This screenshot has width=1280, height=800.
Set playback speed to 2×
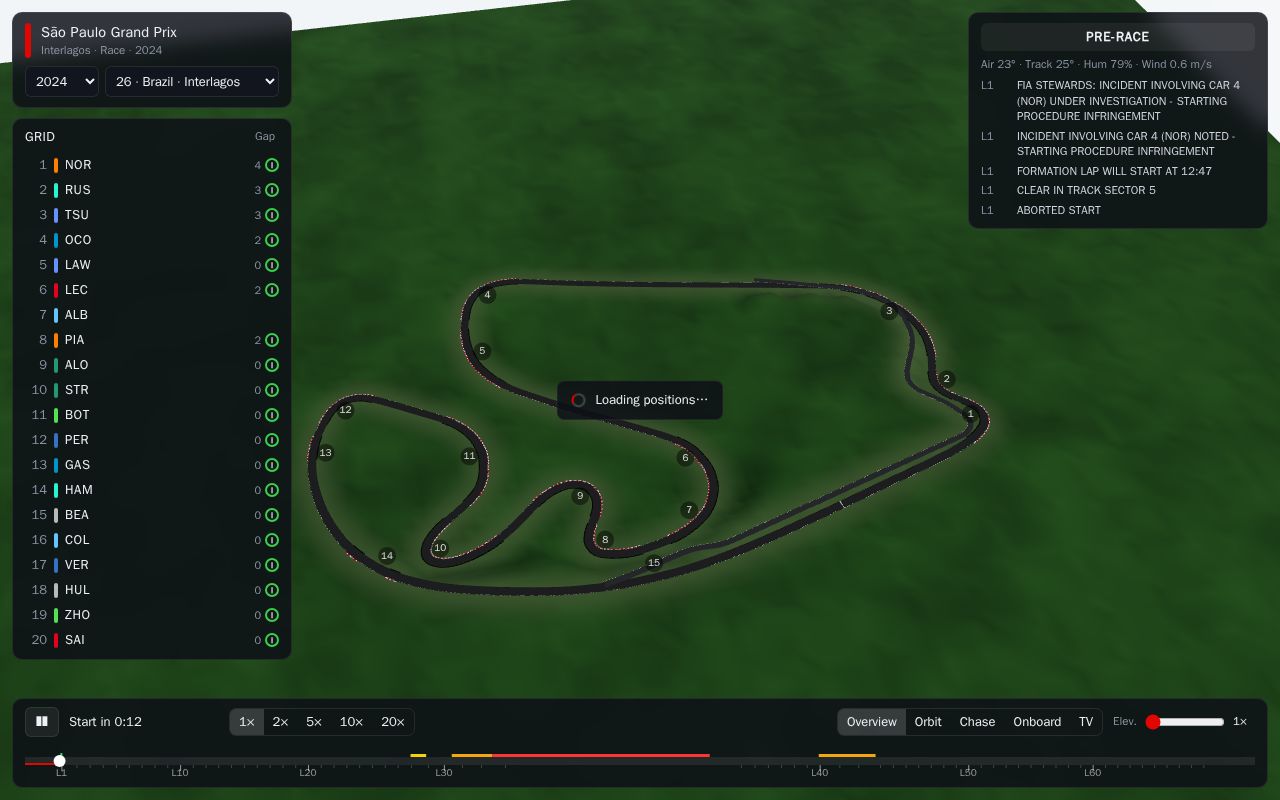(x=281, y=722)
